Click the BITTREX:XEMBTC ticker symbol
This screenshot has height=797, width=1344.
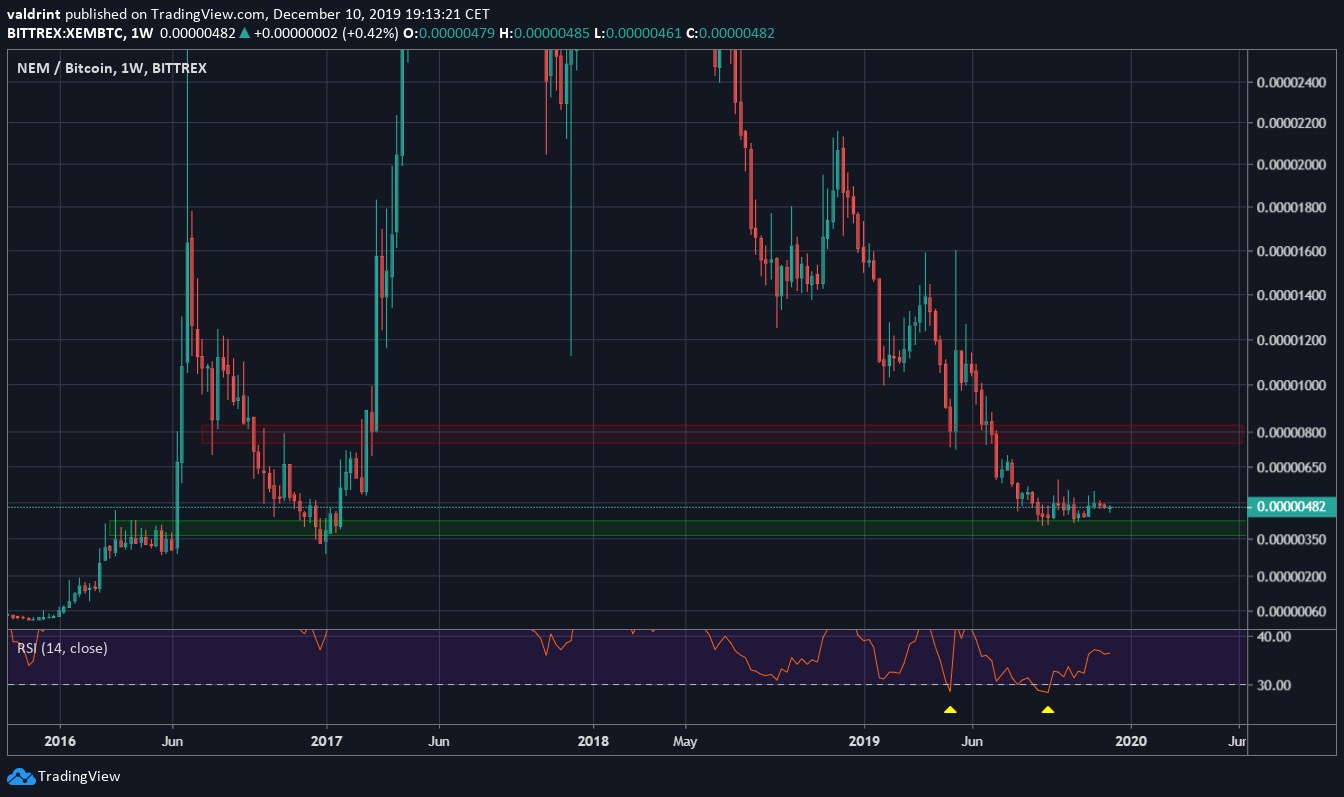click(x=65, y=31)
